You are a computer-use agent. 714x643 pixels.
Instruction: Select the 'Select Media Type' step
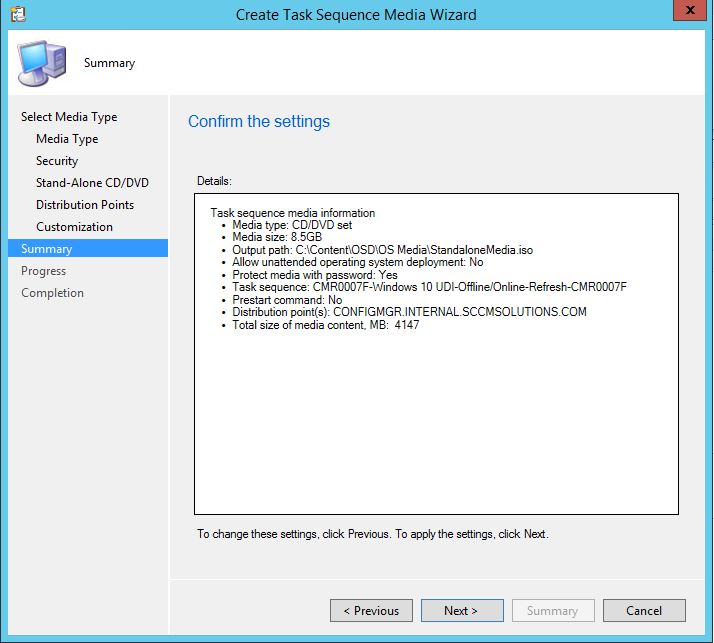(x=69, y=117)
